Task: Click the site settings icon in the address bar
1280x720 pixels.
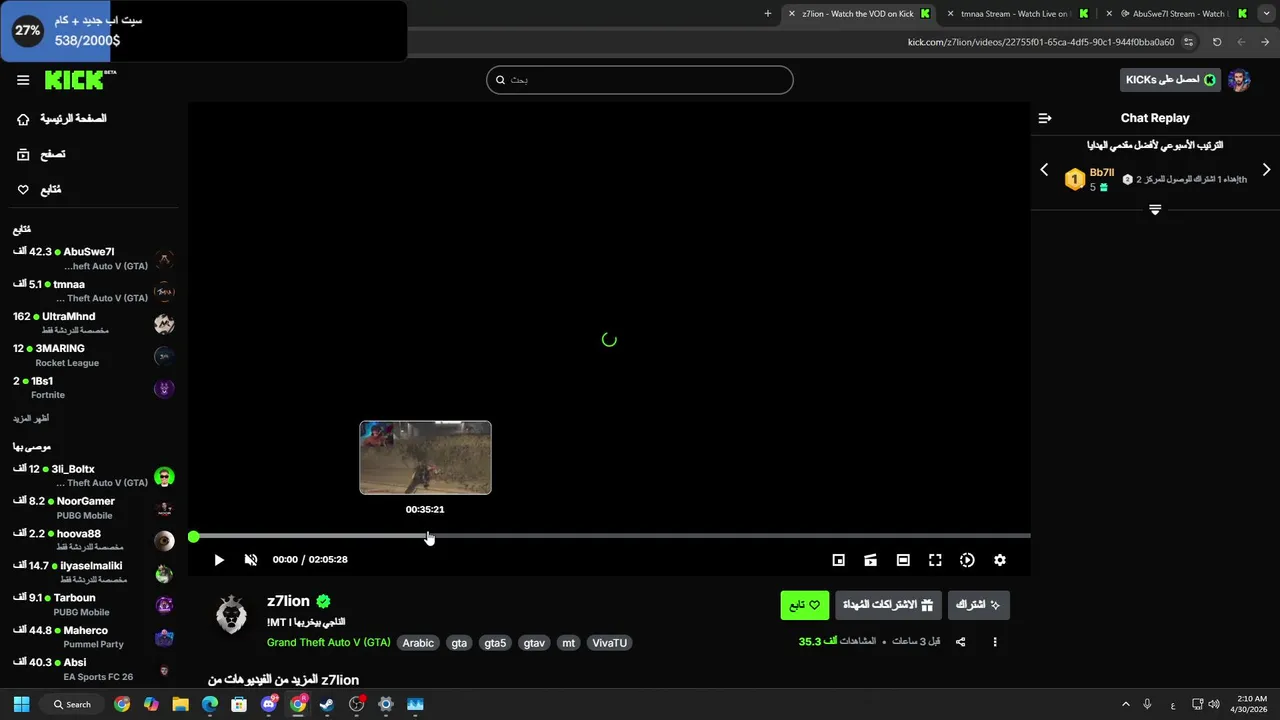Action: point(1189,42)
